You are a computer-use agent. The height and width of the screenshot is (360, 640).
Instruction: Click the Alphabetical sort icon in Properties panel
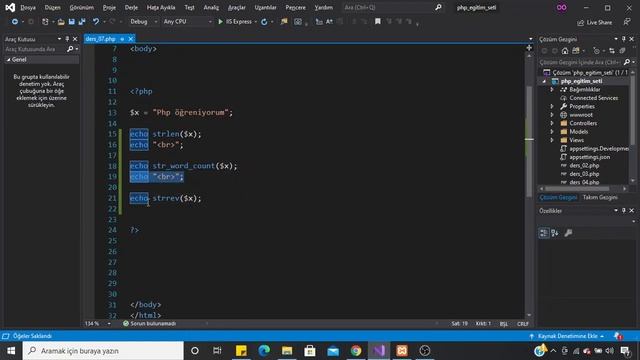point(555,233)
